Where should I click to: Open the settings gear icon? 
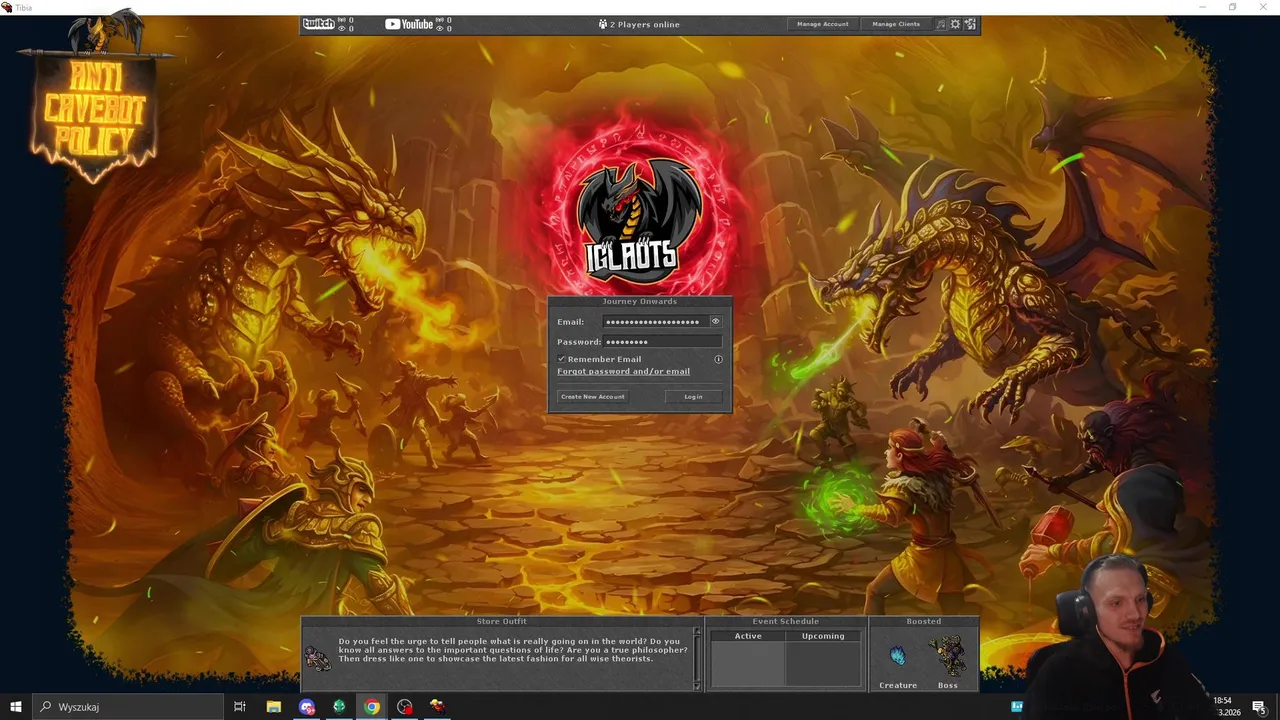pyautogui.click(x=955, y=24)
